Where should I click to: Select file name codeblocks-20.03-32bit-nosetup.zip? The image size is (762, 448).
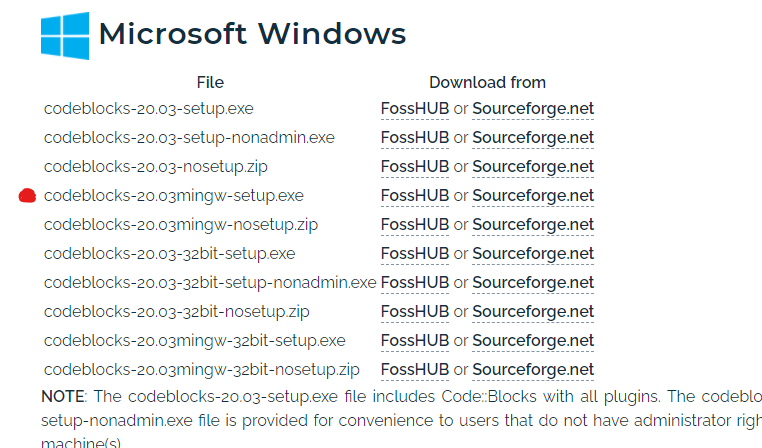[177, 312]
